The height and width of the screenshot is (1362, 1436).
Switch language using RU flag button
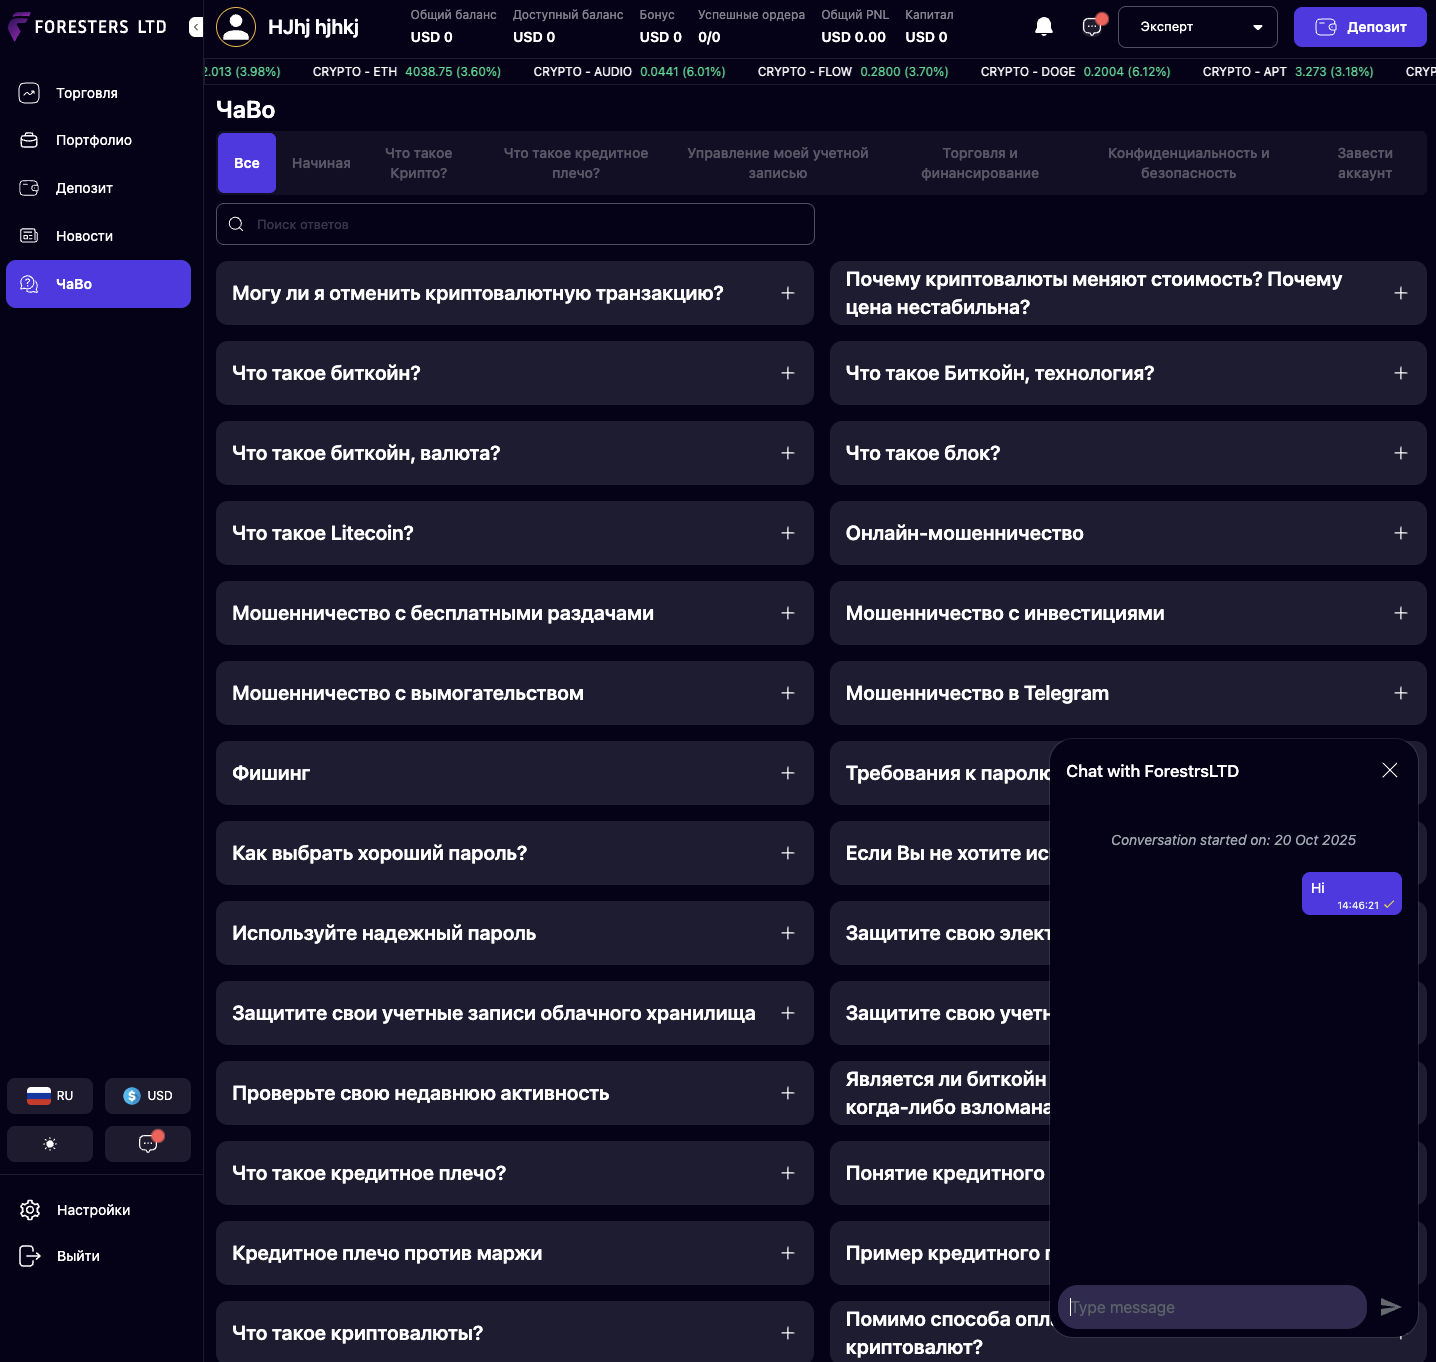coord(50,1096)
